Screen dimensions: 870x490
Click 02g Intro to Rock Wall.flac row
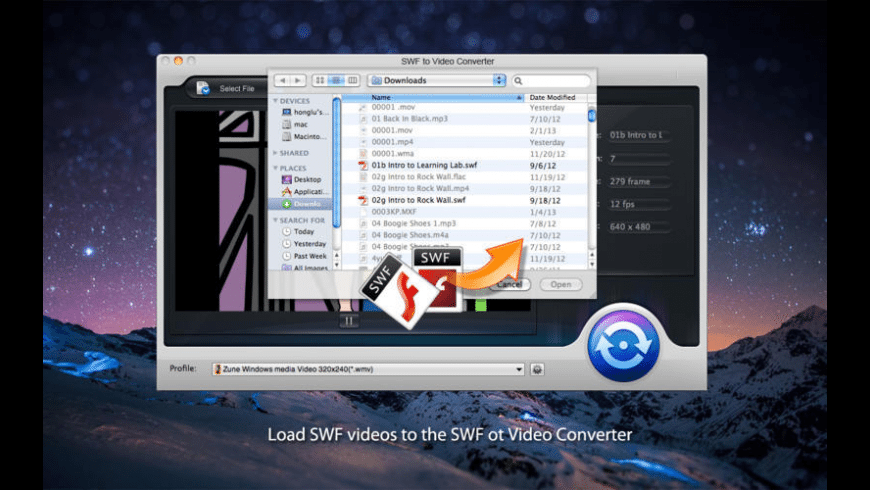point(464,177)
